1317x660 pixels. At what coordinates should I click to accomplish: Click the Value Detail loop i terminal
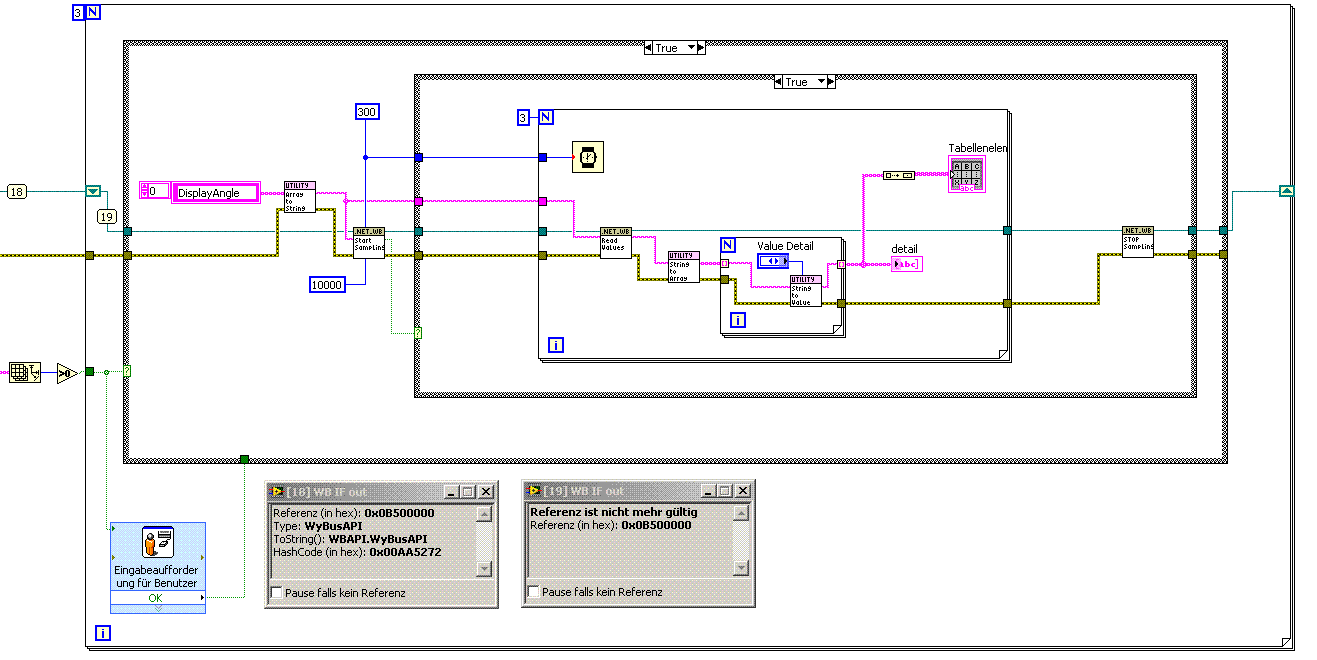(738, 320)
